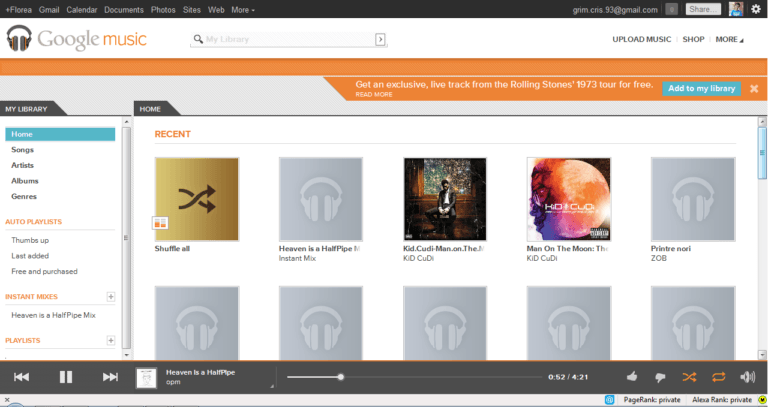Image resolution: width=768 pixels, height=407 pixels.
Task: Open Photos from the Google bar
Action: click(163, 9)
